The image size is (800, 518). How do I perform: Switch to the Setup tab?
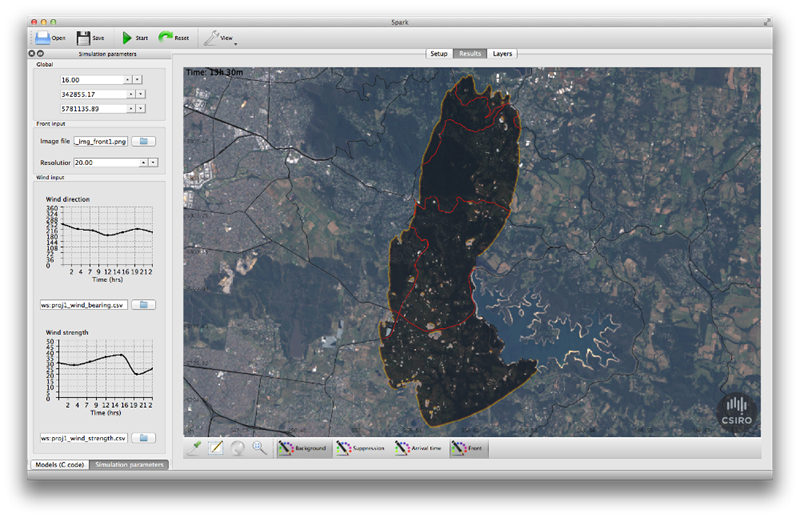439,54
